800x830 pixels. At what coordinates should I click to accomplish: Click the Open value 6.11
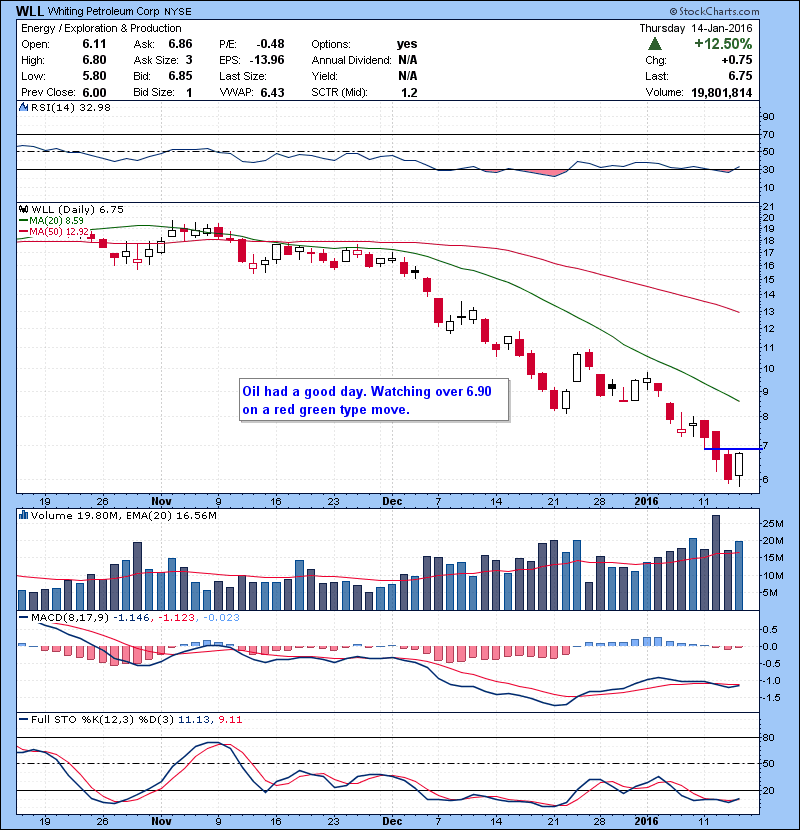[x=94, y=44]
